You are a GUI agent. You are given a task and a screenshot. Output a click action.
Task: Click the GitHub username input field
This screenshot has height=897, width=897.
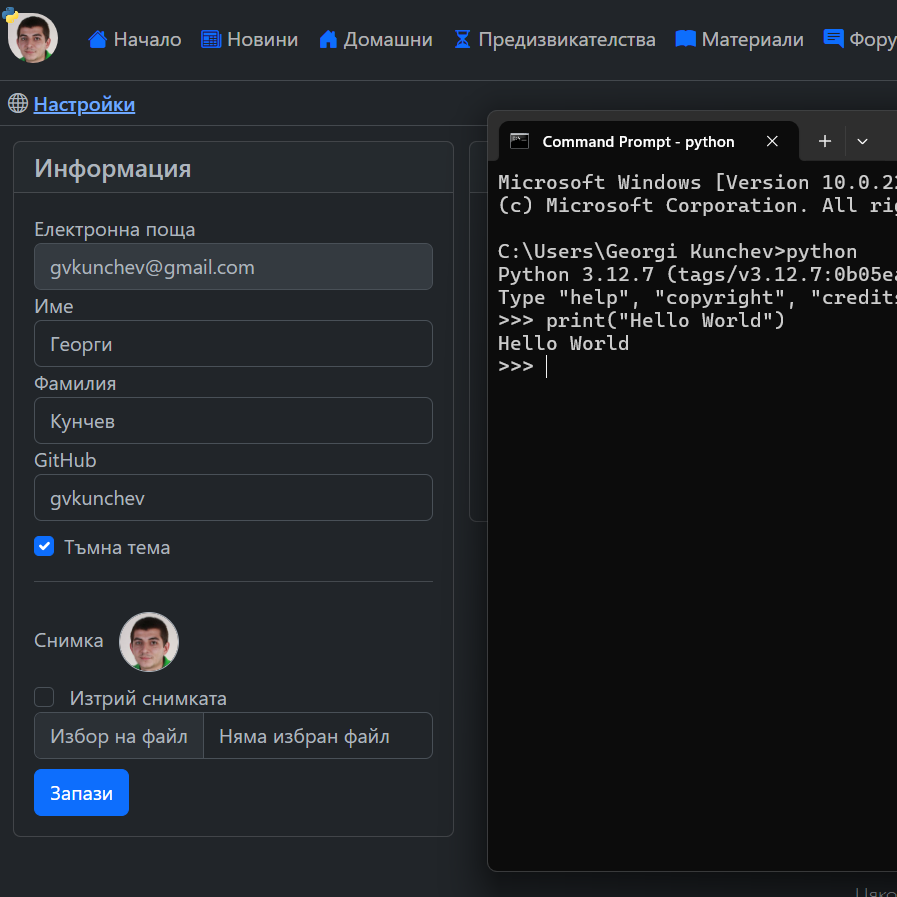coord(233,497)
